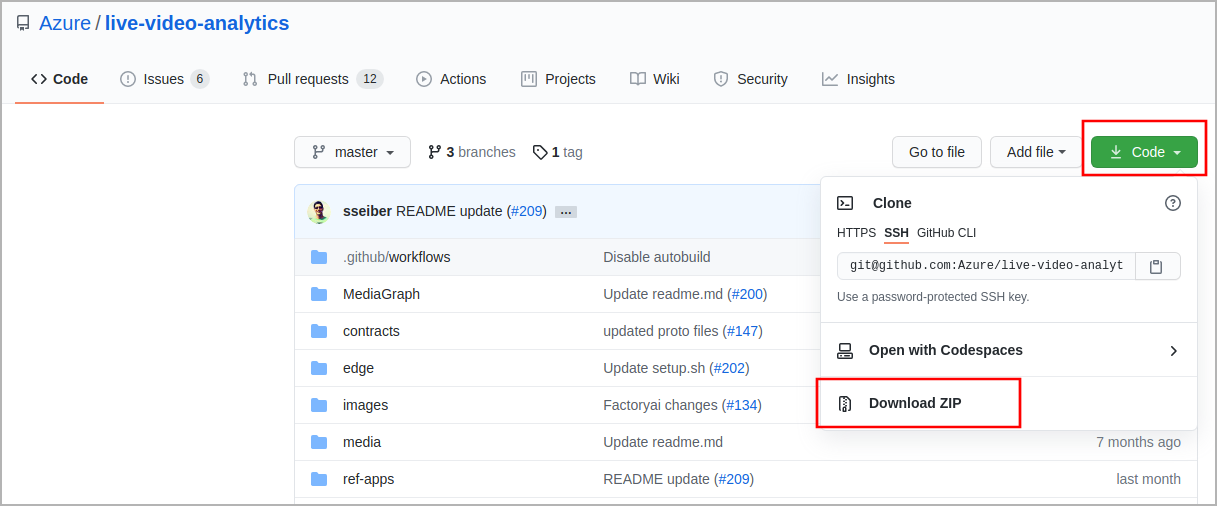Go to the Actions tab
This screenshot has width=1217, height=506.
[451, 79]
